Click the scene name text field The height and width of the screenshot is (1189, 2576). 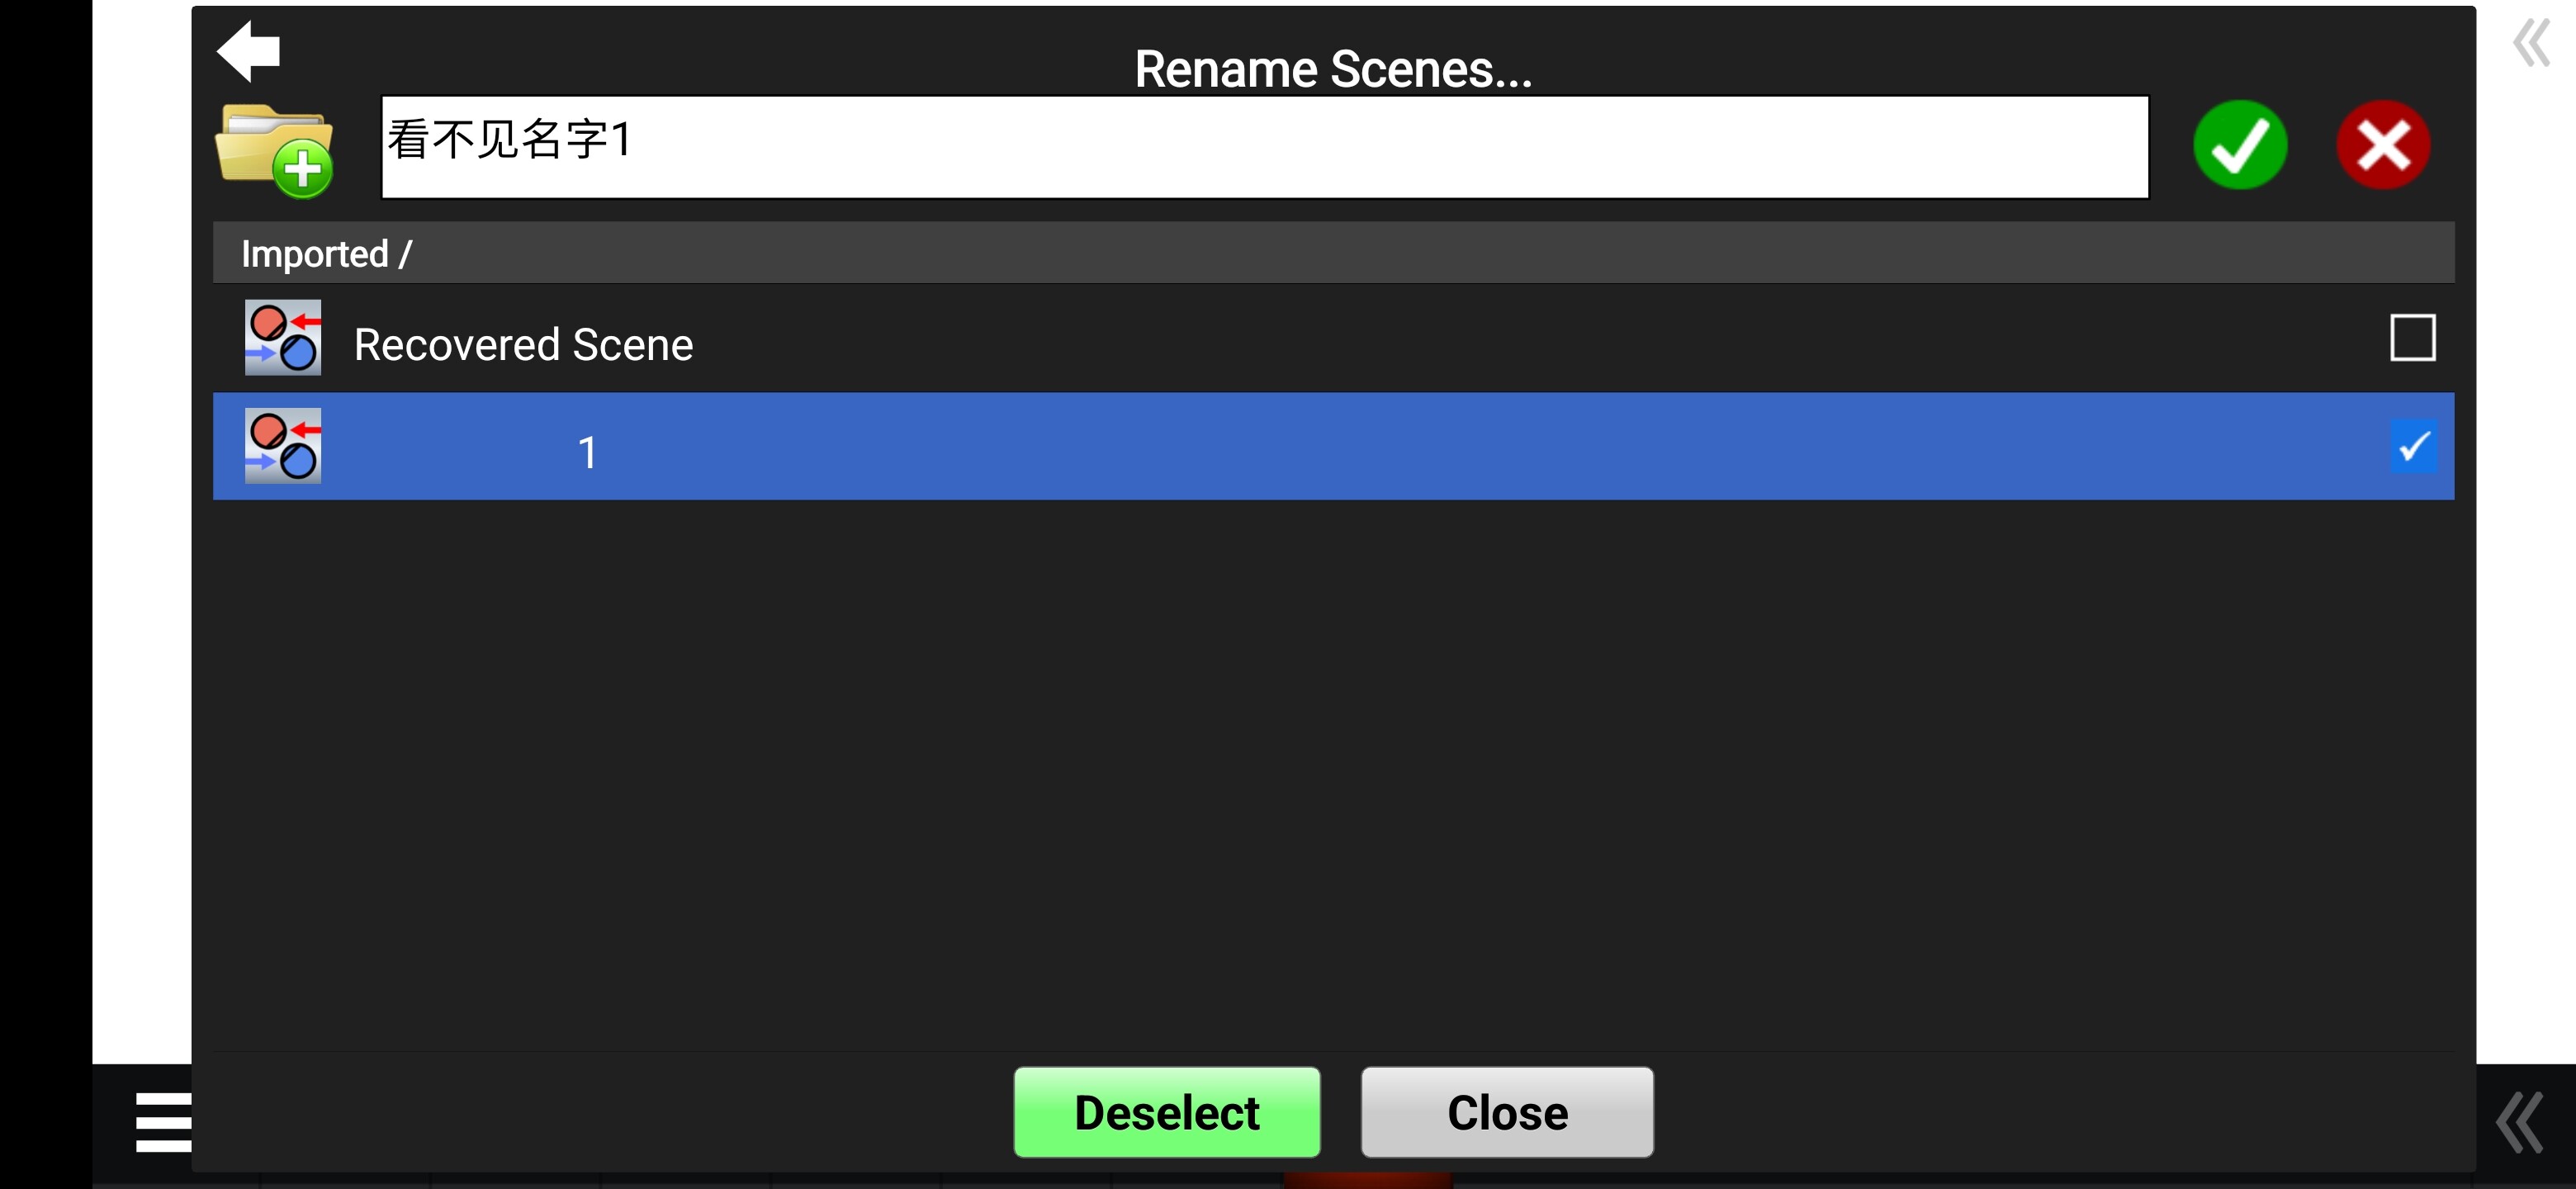pos(1264,147)
